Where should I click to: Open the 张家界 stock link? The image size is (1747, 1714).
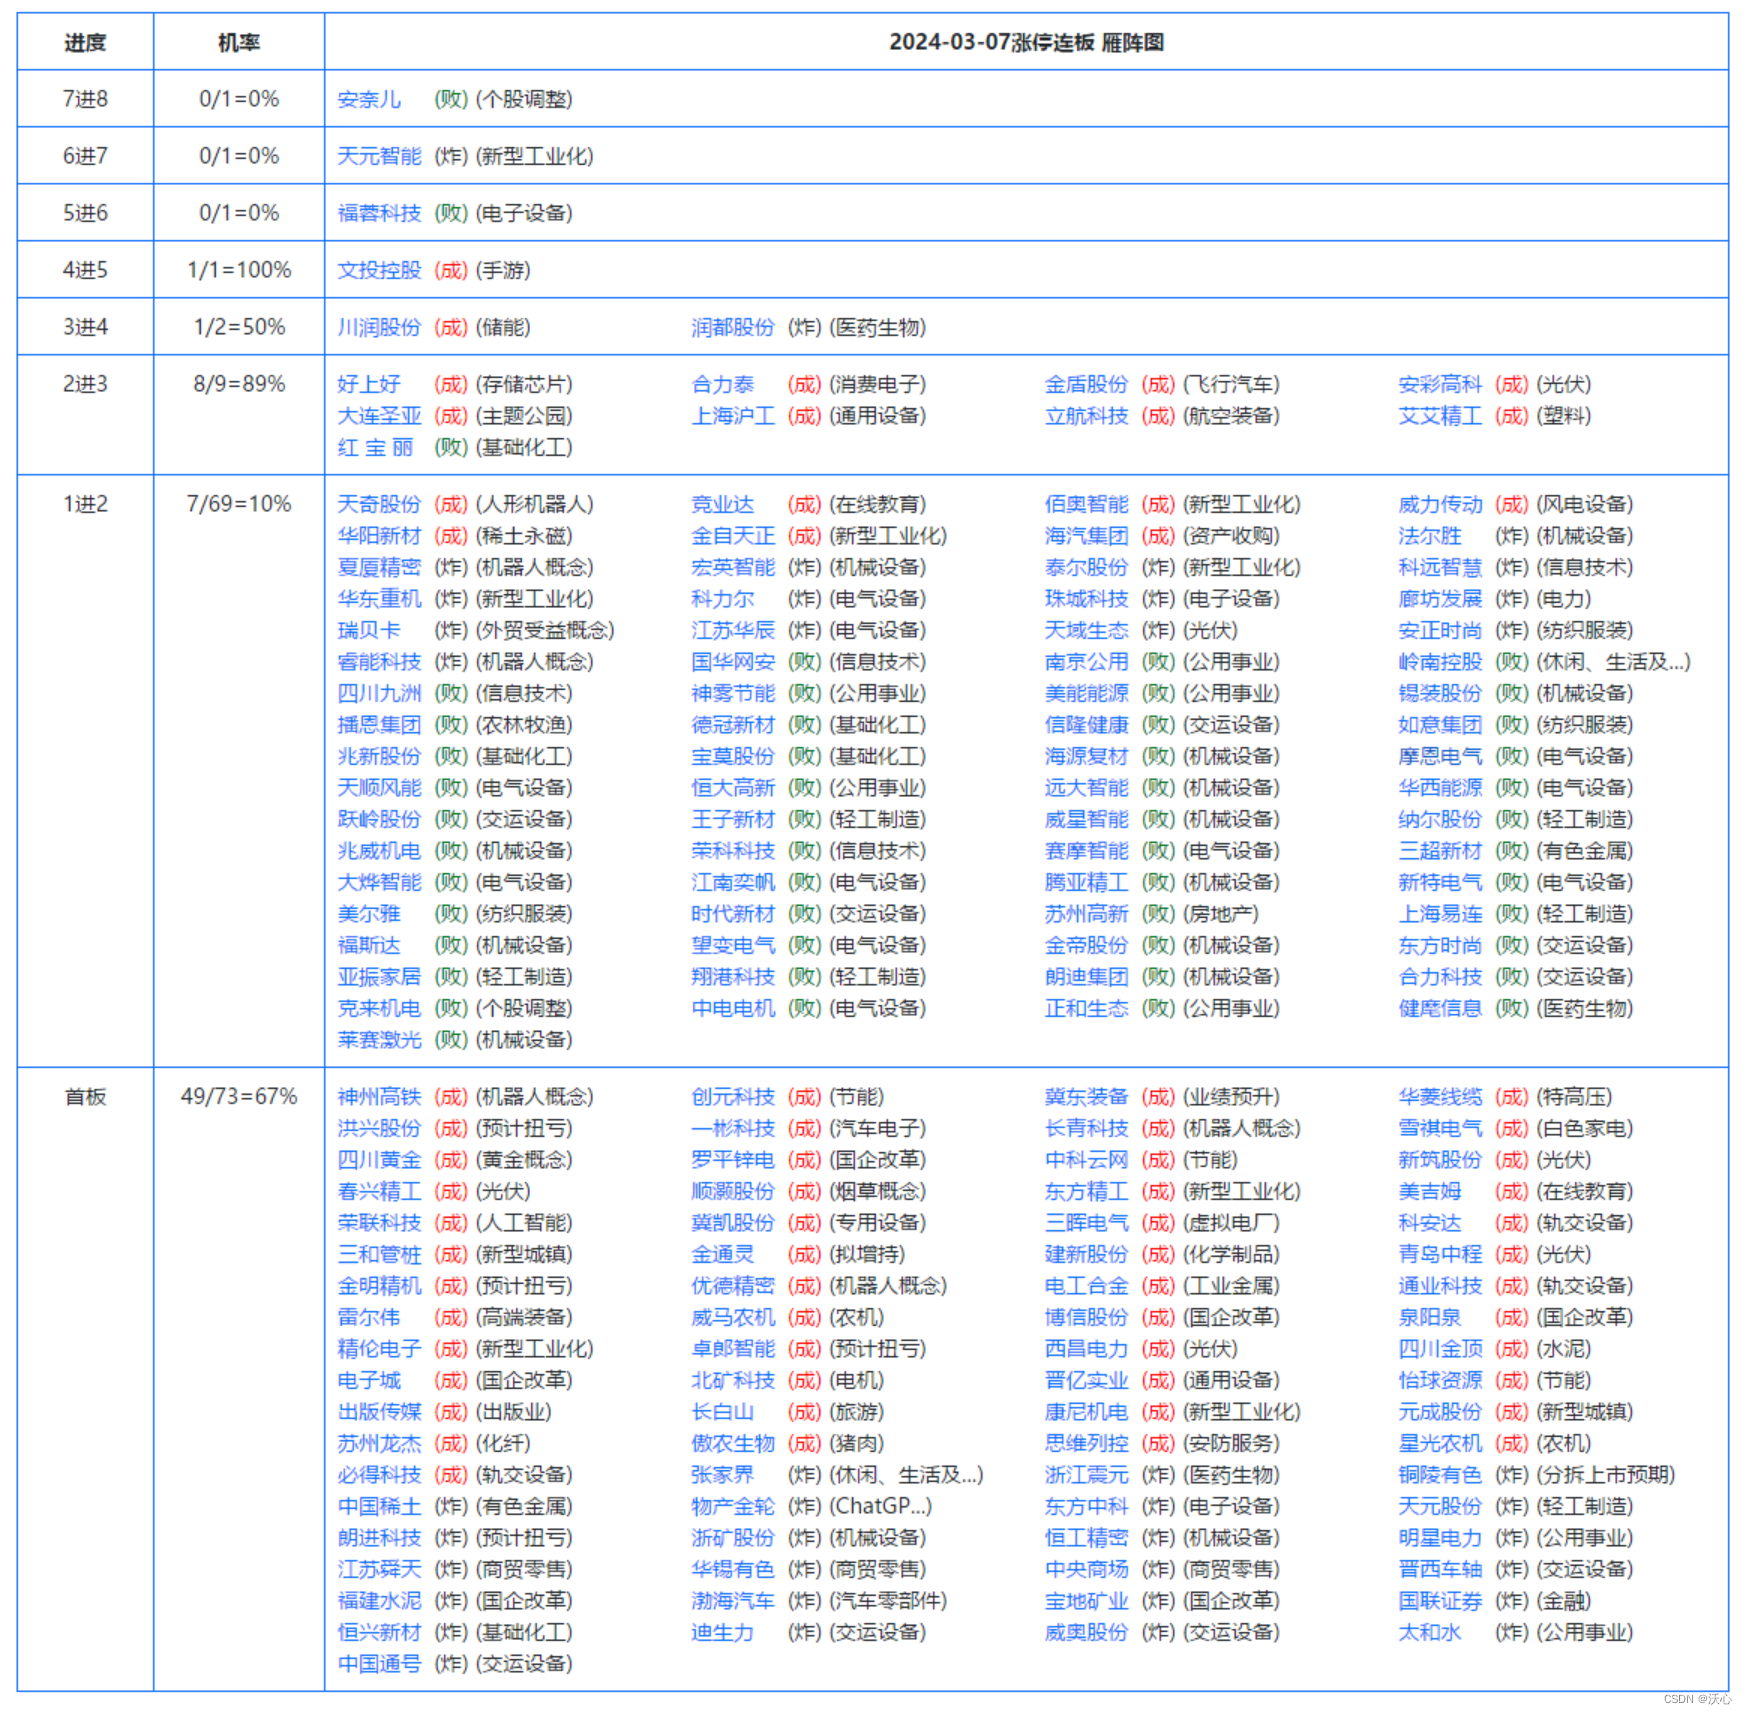click(x=723, y=1475)
